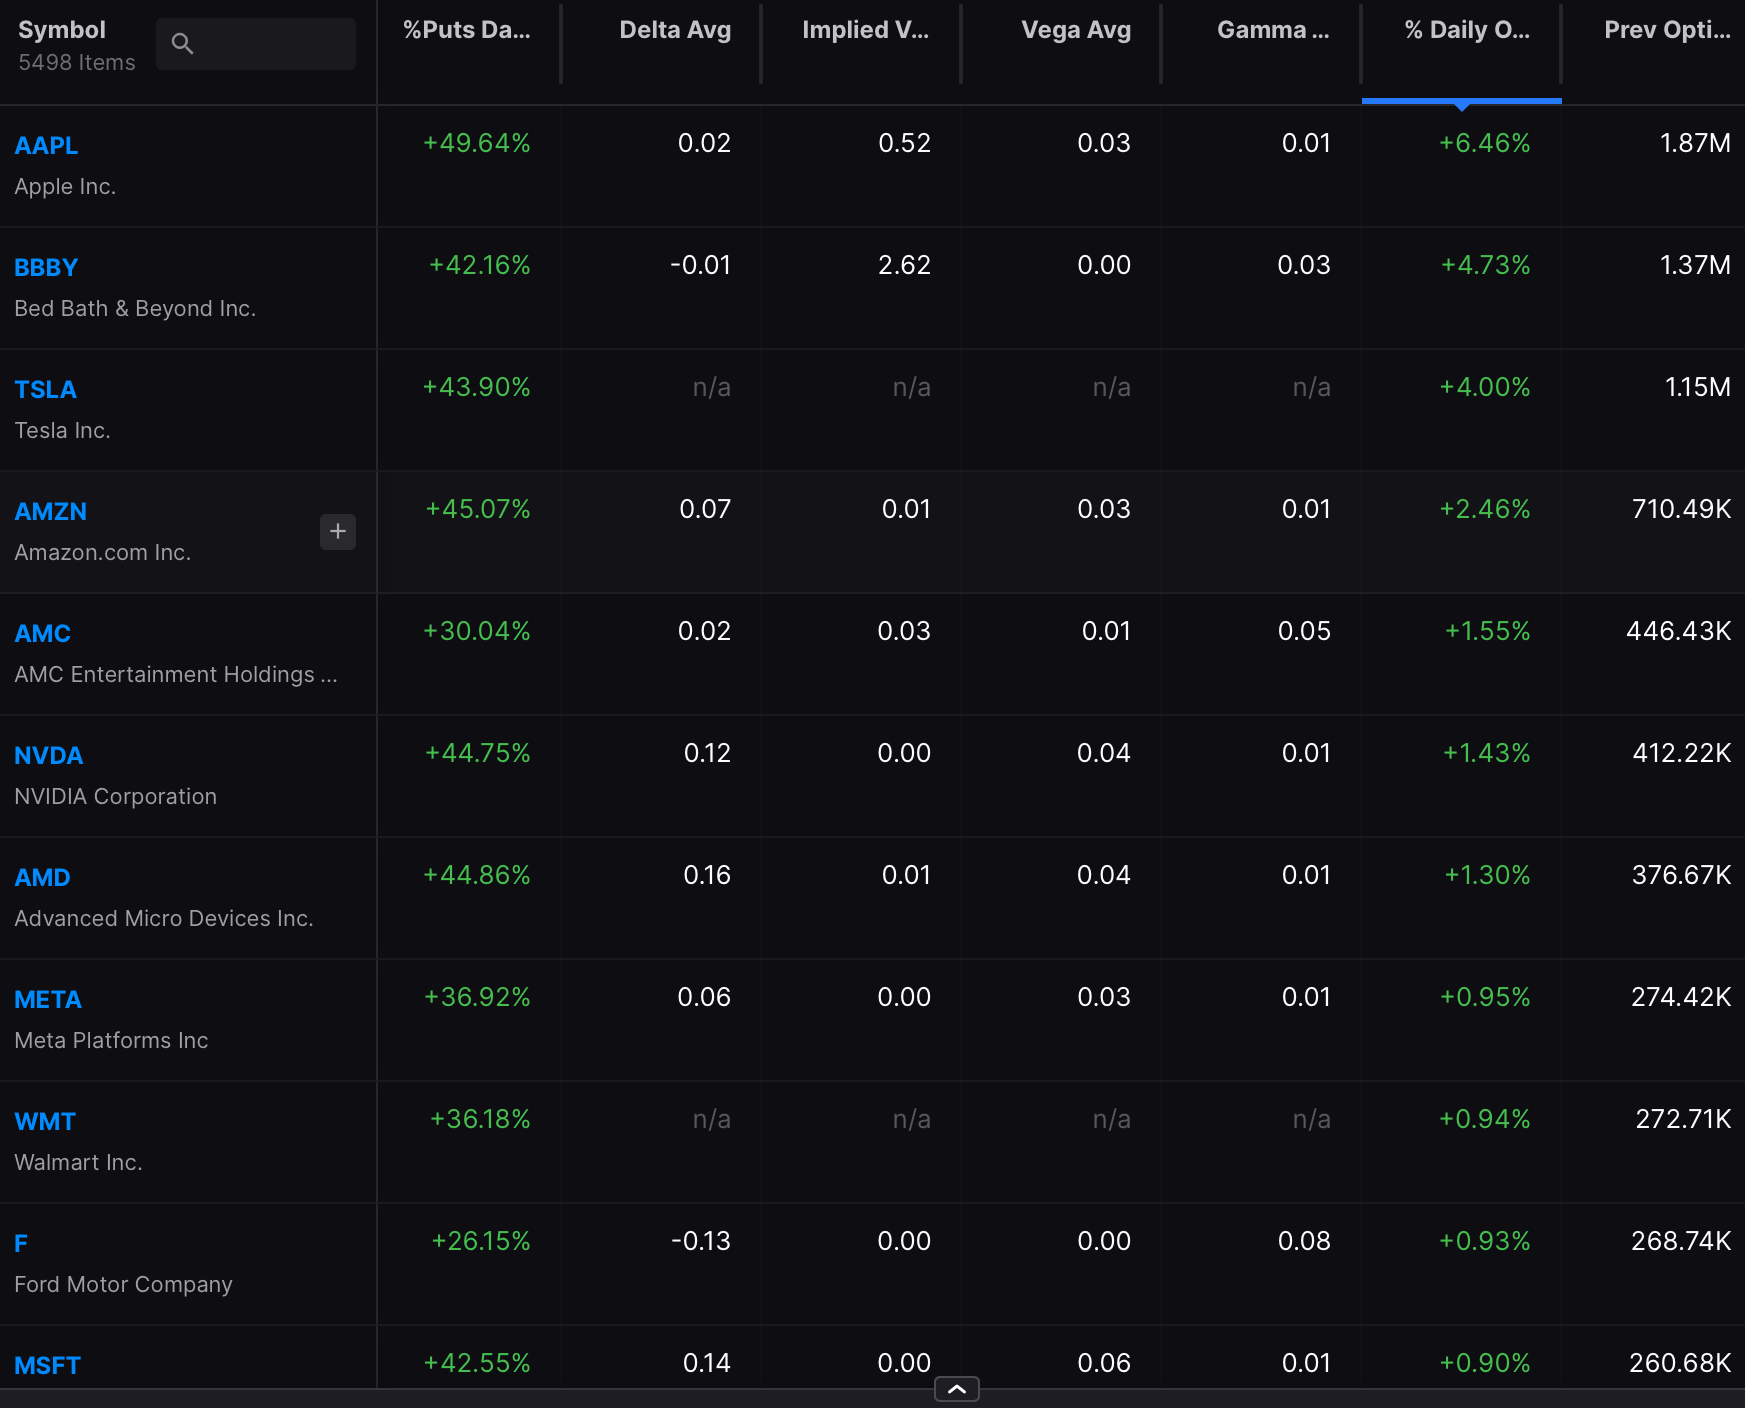
Task: Click AAPL previous options 1.87M
Action: [x=1695, y=143]
